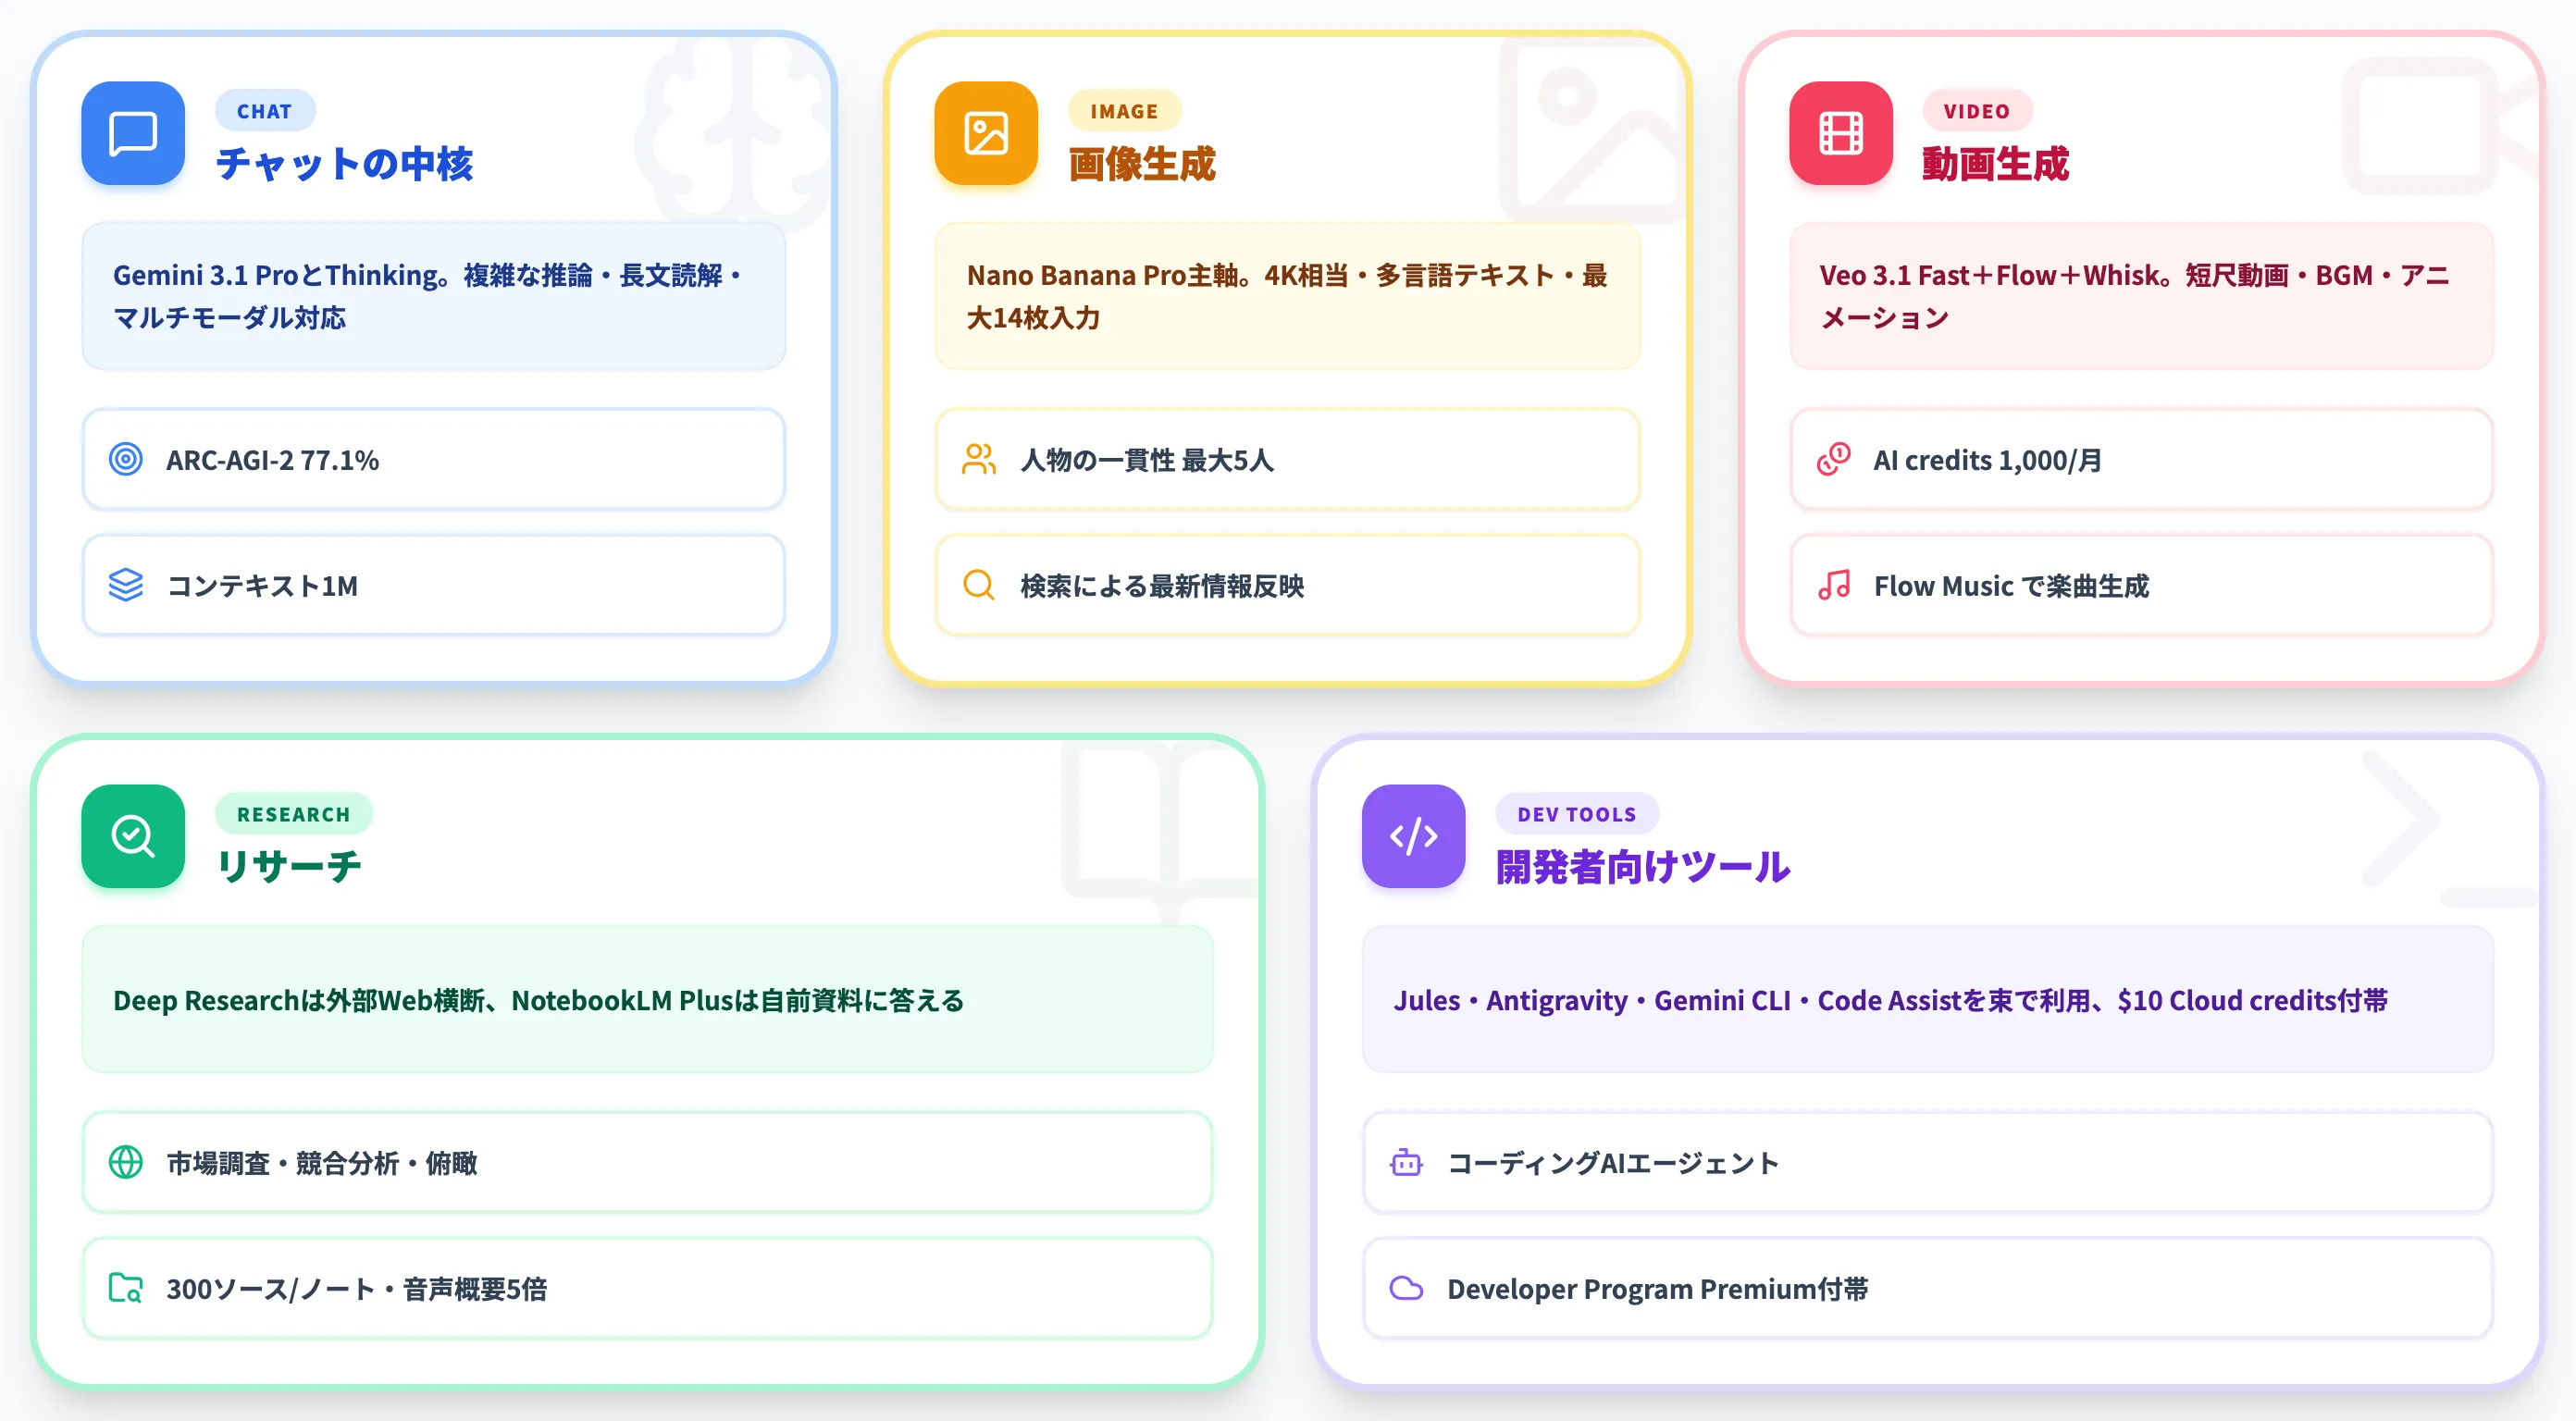Click the purple code brackets icon
The width and height of the screenshot is (2576, 1421).
pyautogui.click(x=1414, y=836)
